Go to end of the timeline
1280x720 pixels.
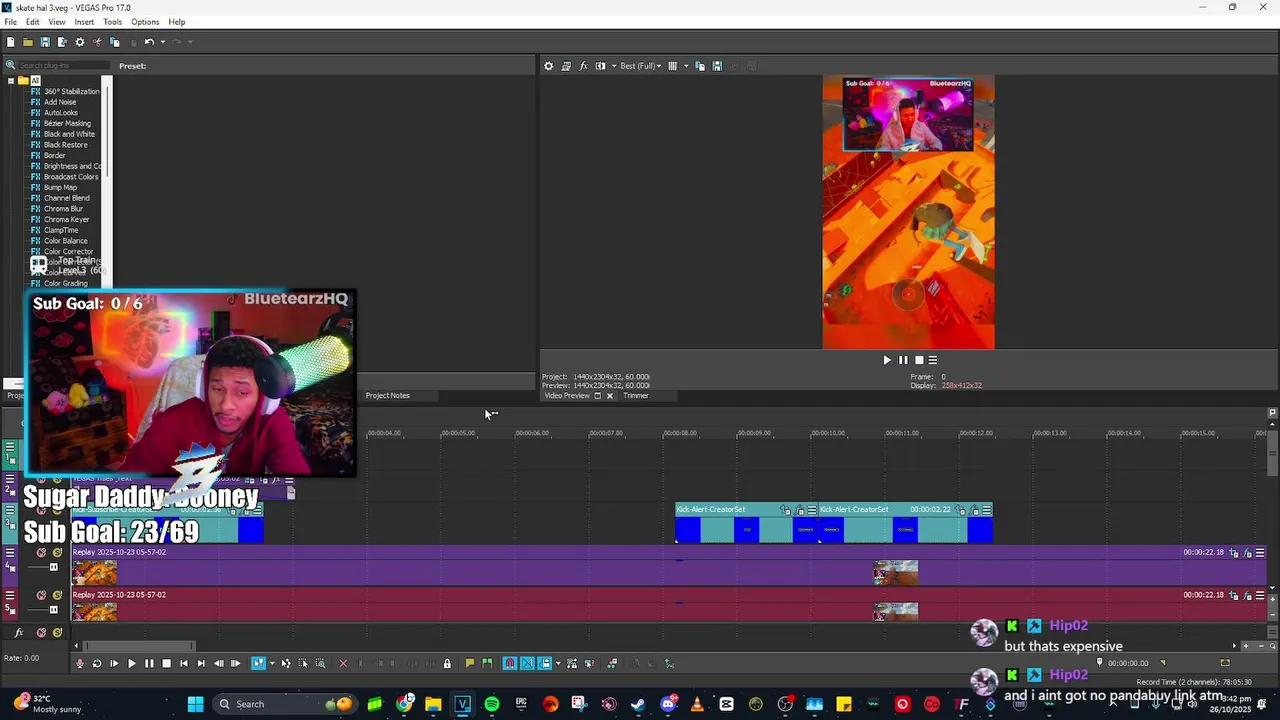click(x=200, y=663)
